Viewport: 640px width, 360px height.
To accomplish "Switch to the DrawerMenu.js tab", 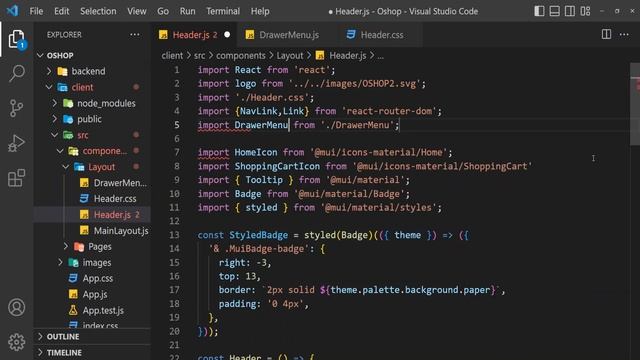I will coord(289,35).
